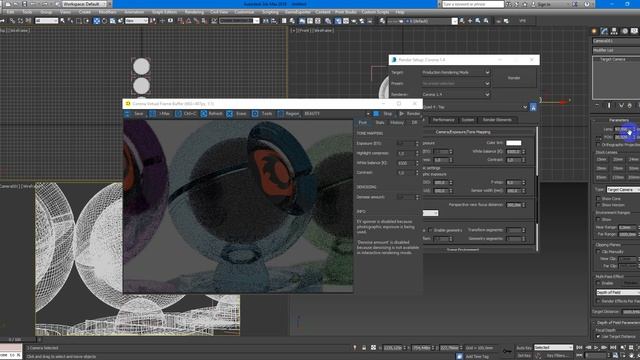The image size is (640, 360).
Task: Open camera Type dropdown Target Camera
Action: coord(623,190)
